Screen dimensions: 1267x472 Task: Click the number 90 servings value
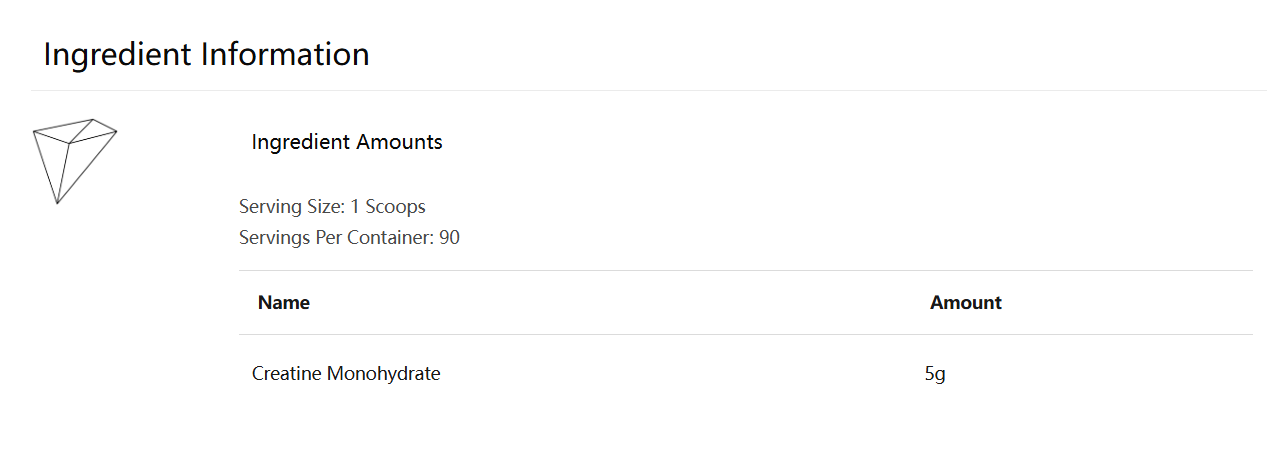pos(450,238)
